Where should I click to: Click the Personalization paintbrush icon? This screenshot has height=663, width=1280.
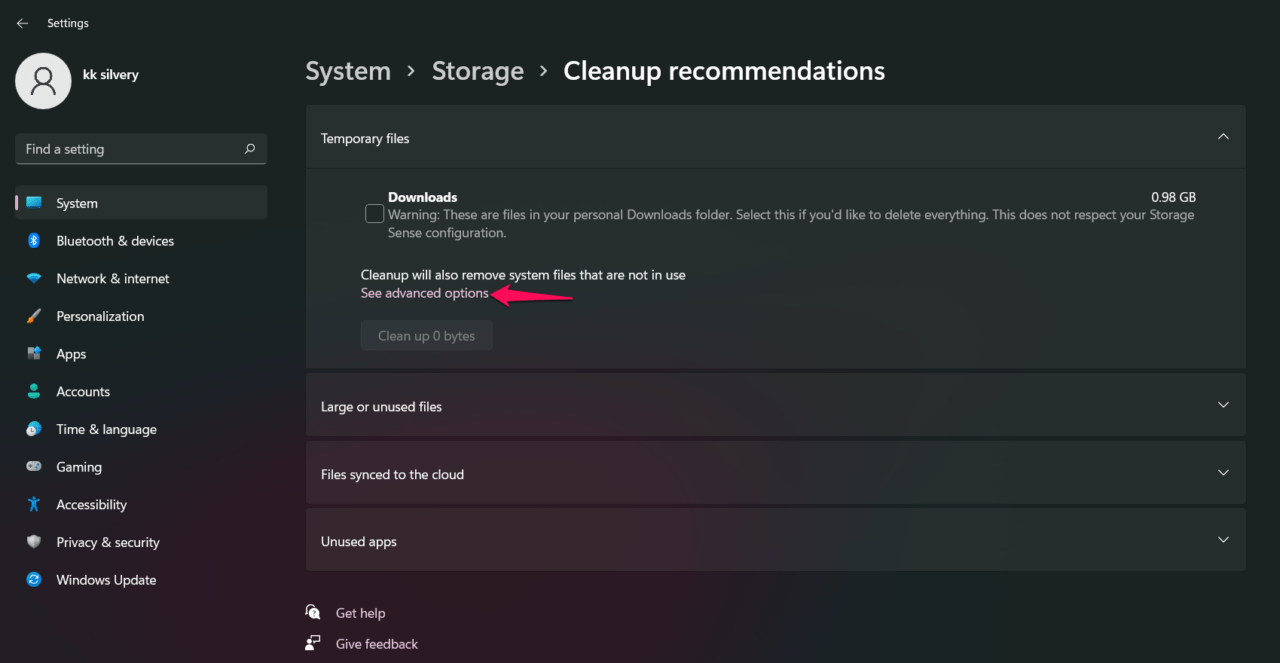tap(34, 316)
